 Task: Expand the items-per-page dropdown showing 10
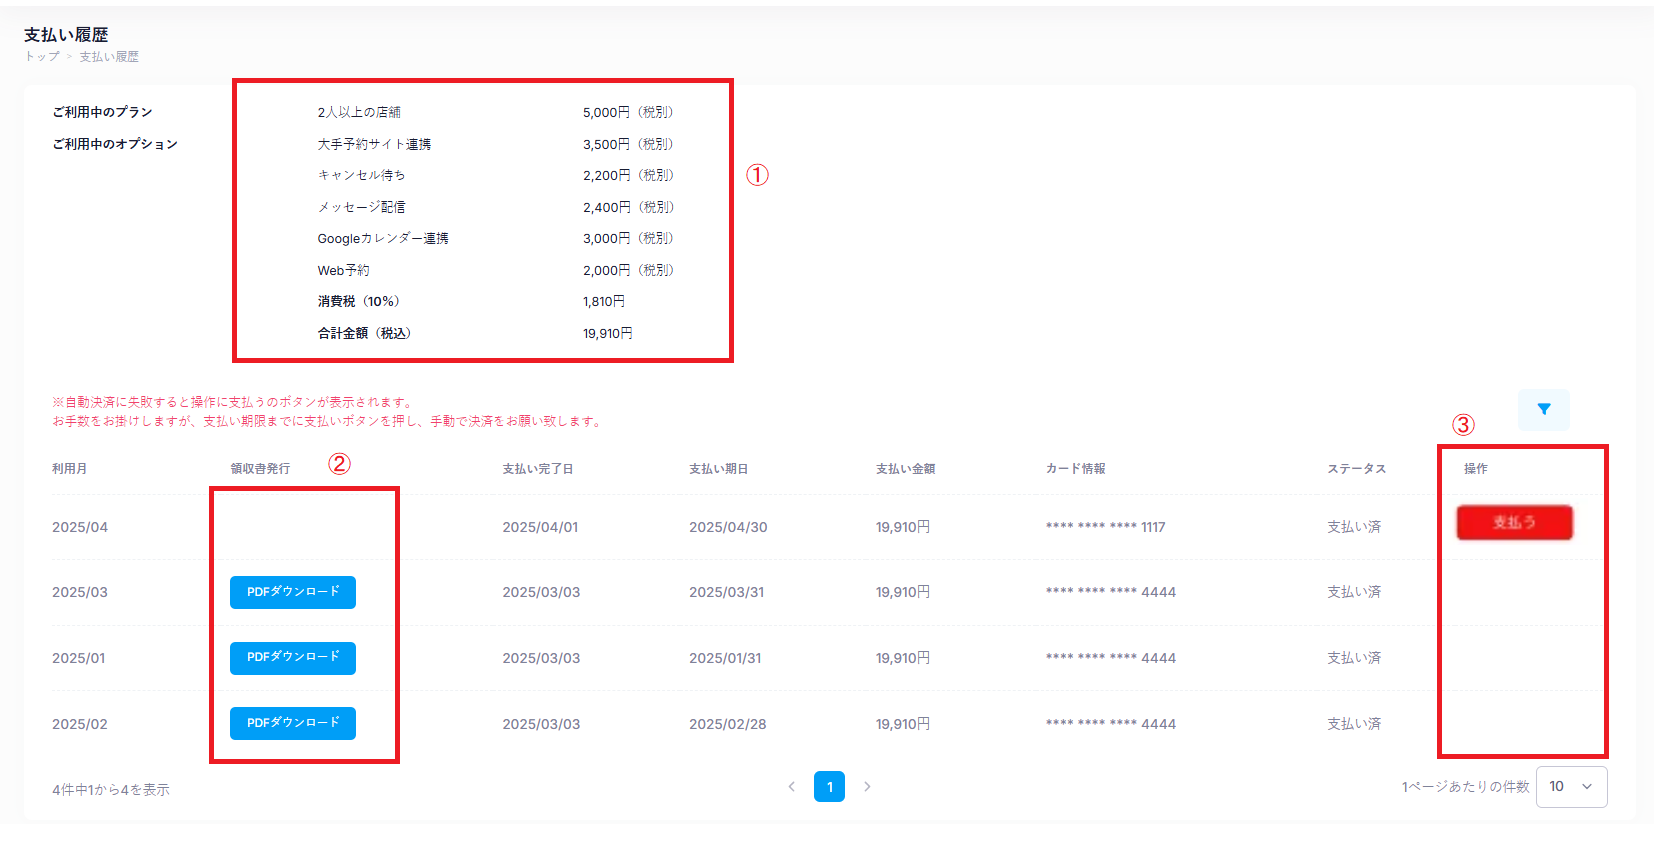[1571, 787]
